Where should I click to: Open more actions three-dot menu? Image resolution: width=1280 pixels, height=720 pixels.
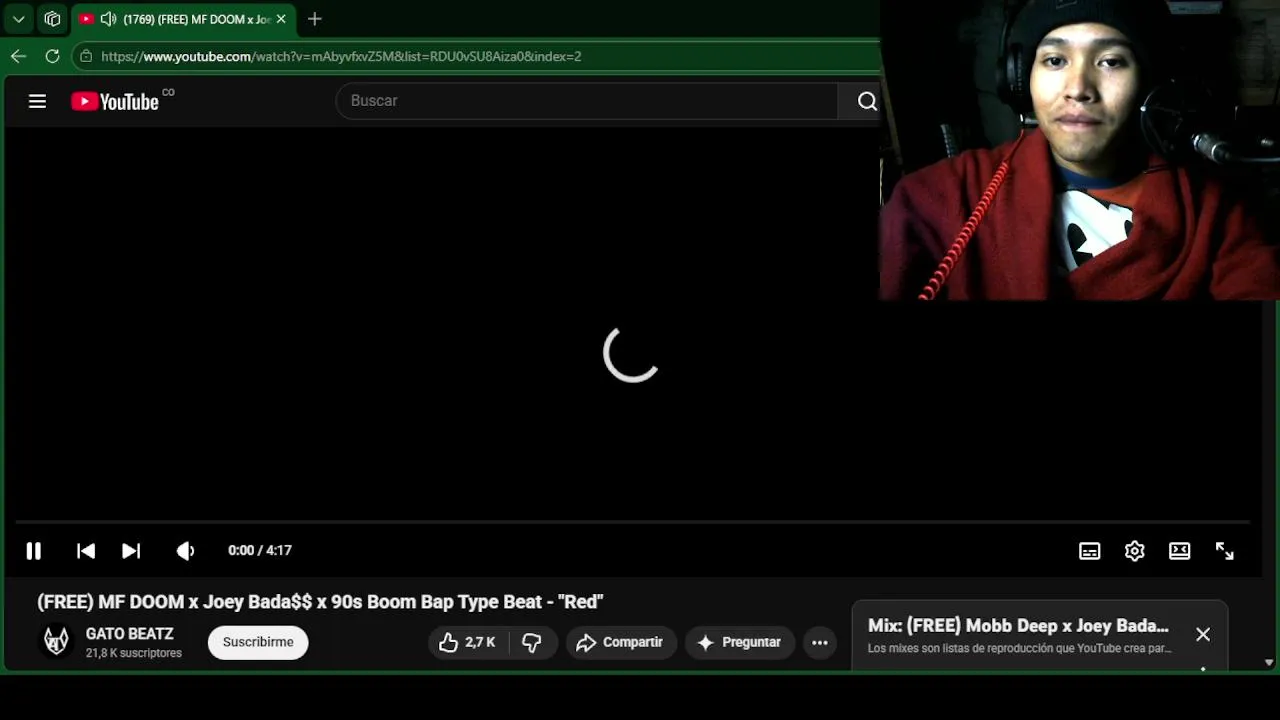tap(820, 642)
